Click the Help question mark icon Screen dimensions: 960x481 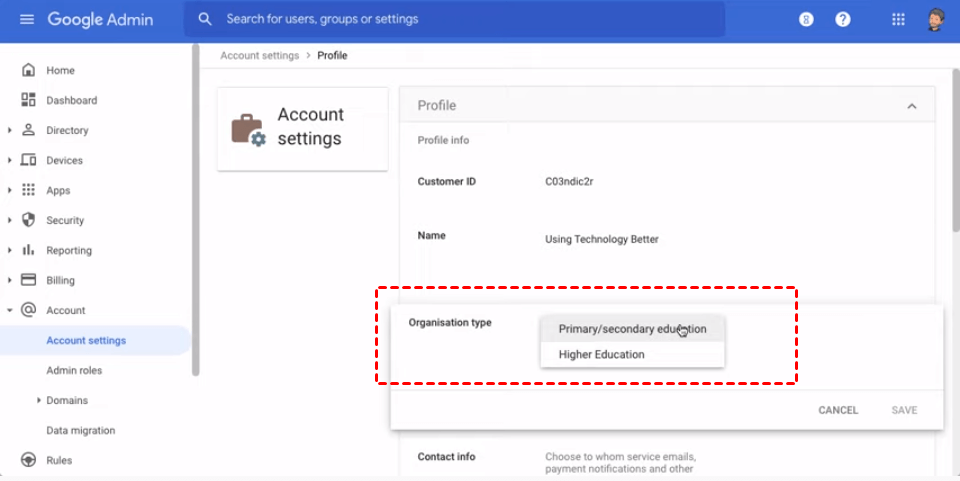843,19
